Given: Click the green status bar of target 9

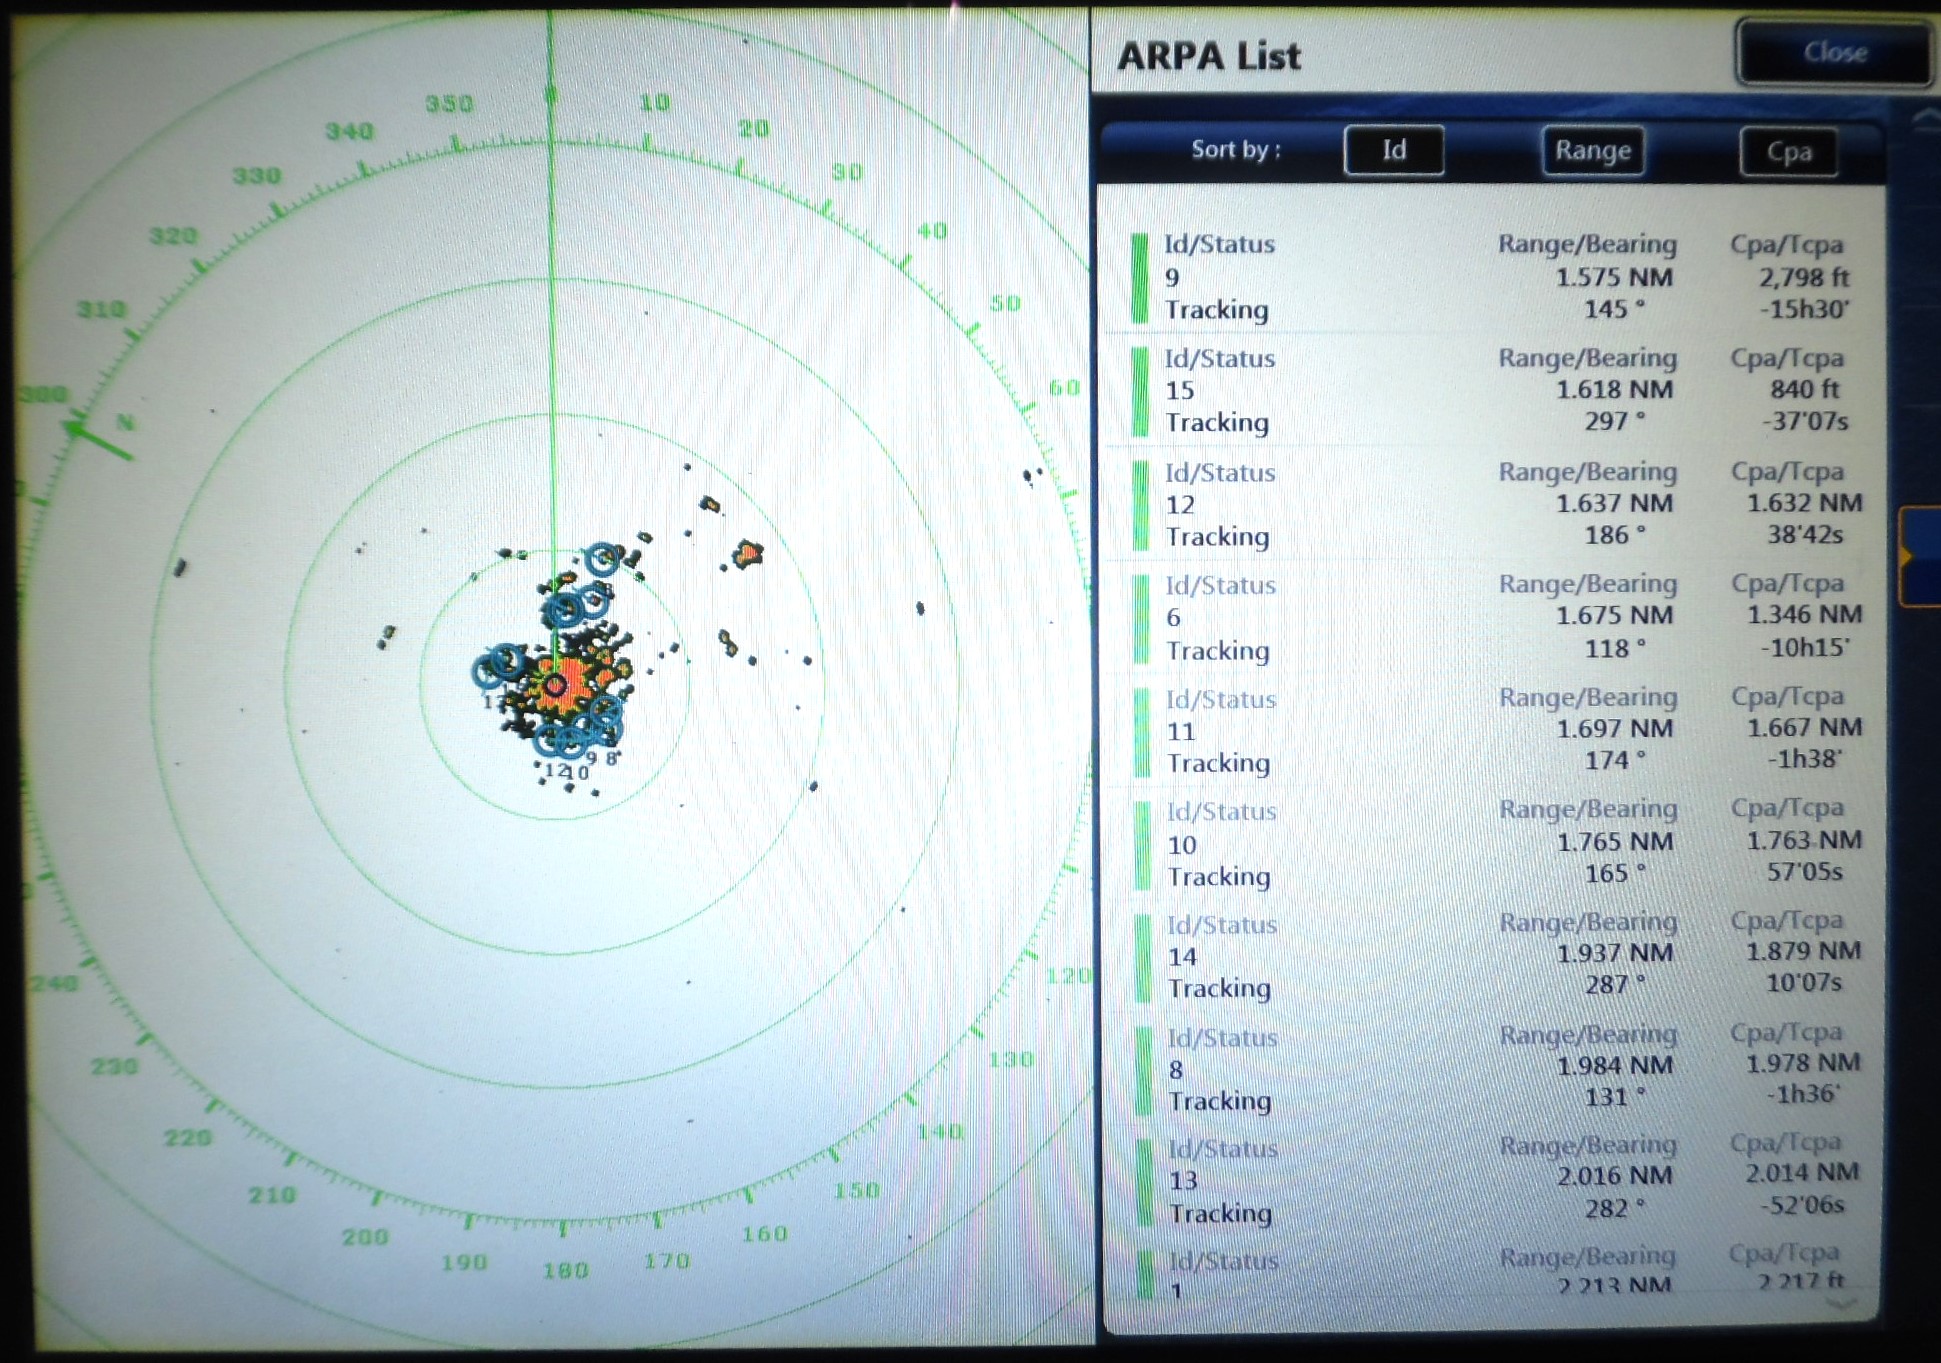Looking at the screenshot, I should [1139, 278].
